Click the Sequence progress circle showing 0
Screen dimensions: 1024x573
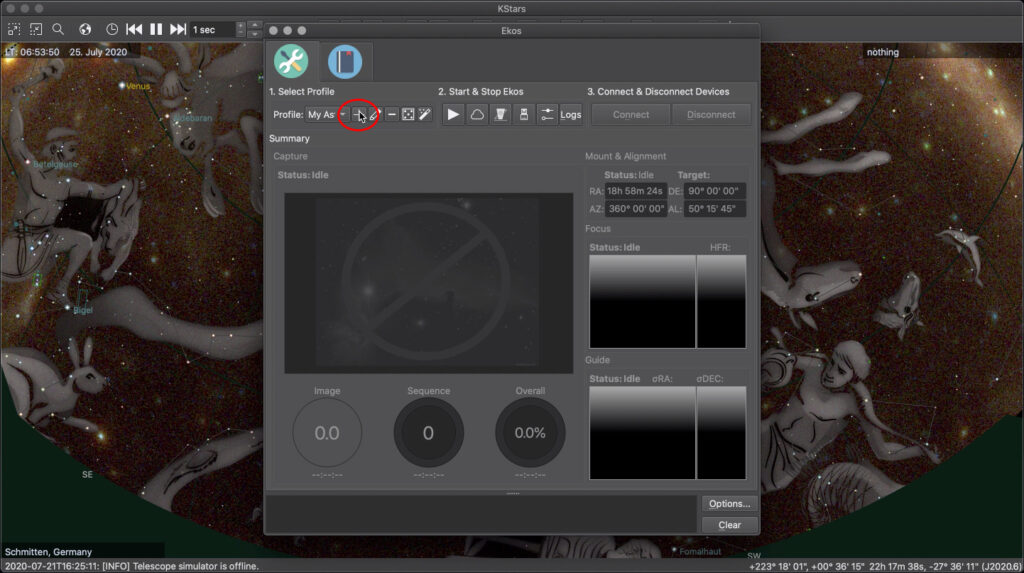pos(428,433)
